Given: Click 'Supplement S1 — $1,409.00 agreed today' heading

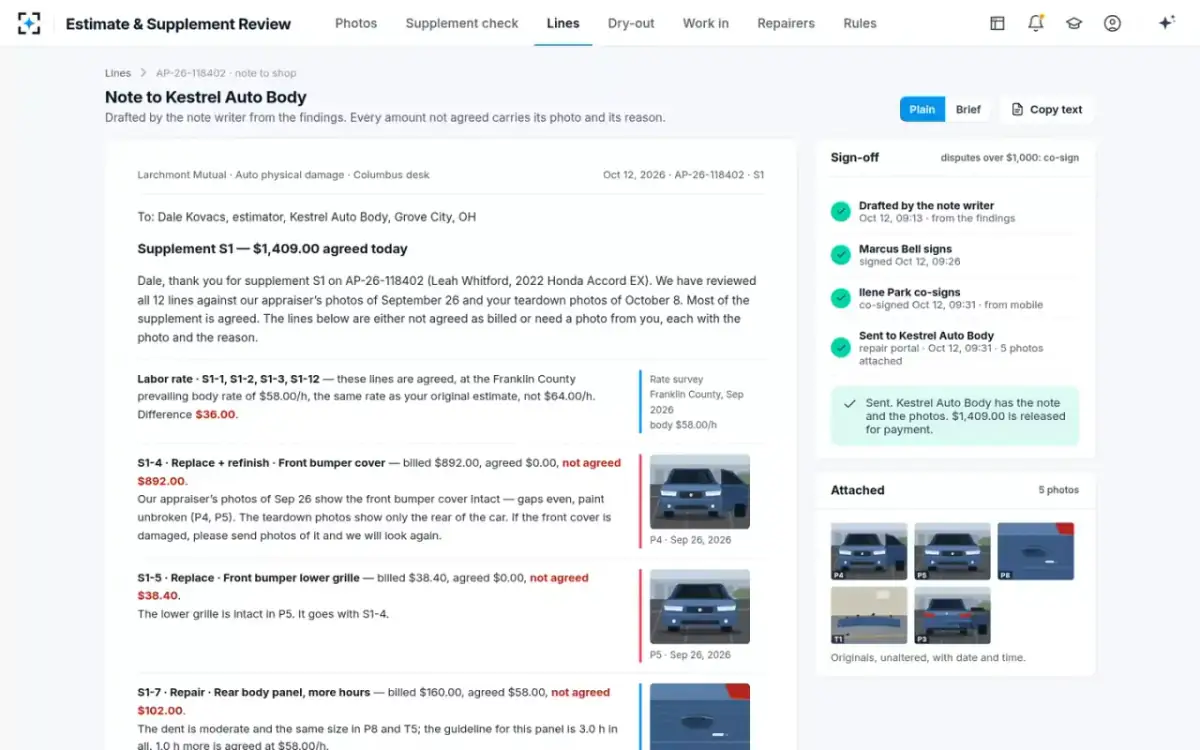Looking at the screenshot, I should click(272, 249).
